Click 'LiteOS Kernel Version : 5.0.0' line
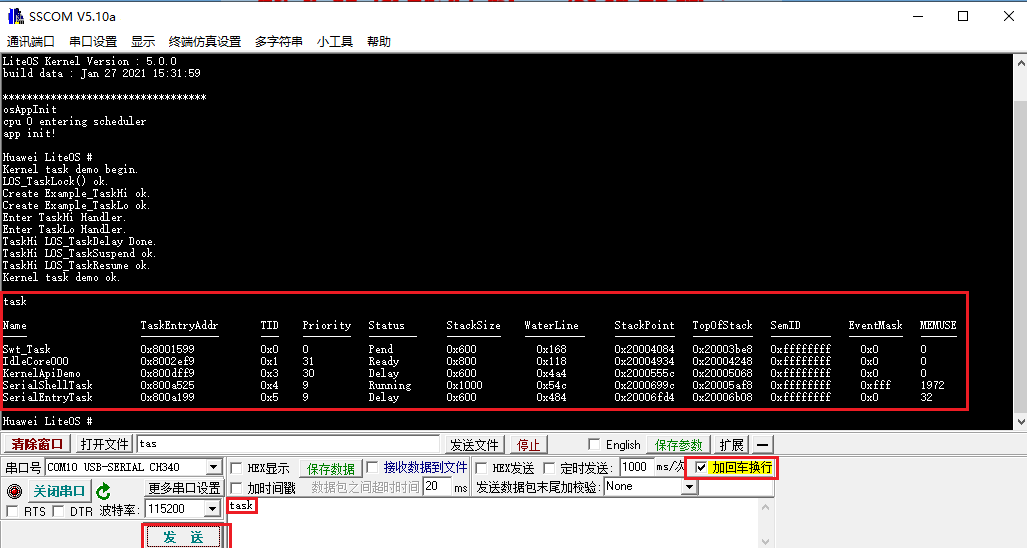Viewport: 1027px width, 548px height. 90,62
